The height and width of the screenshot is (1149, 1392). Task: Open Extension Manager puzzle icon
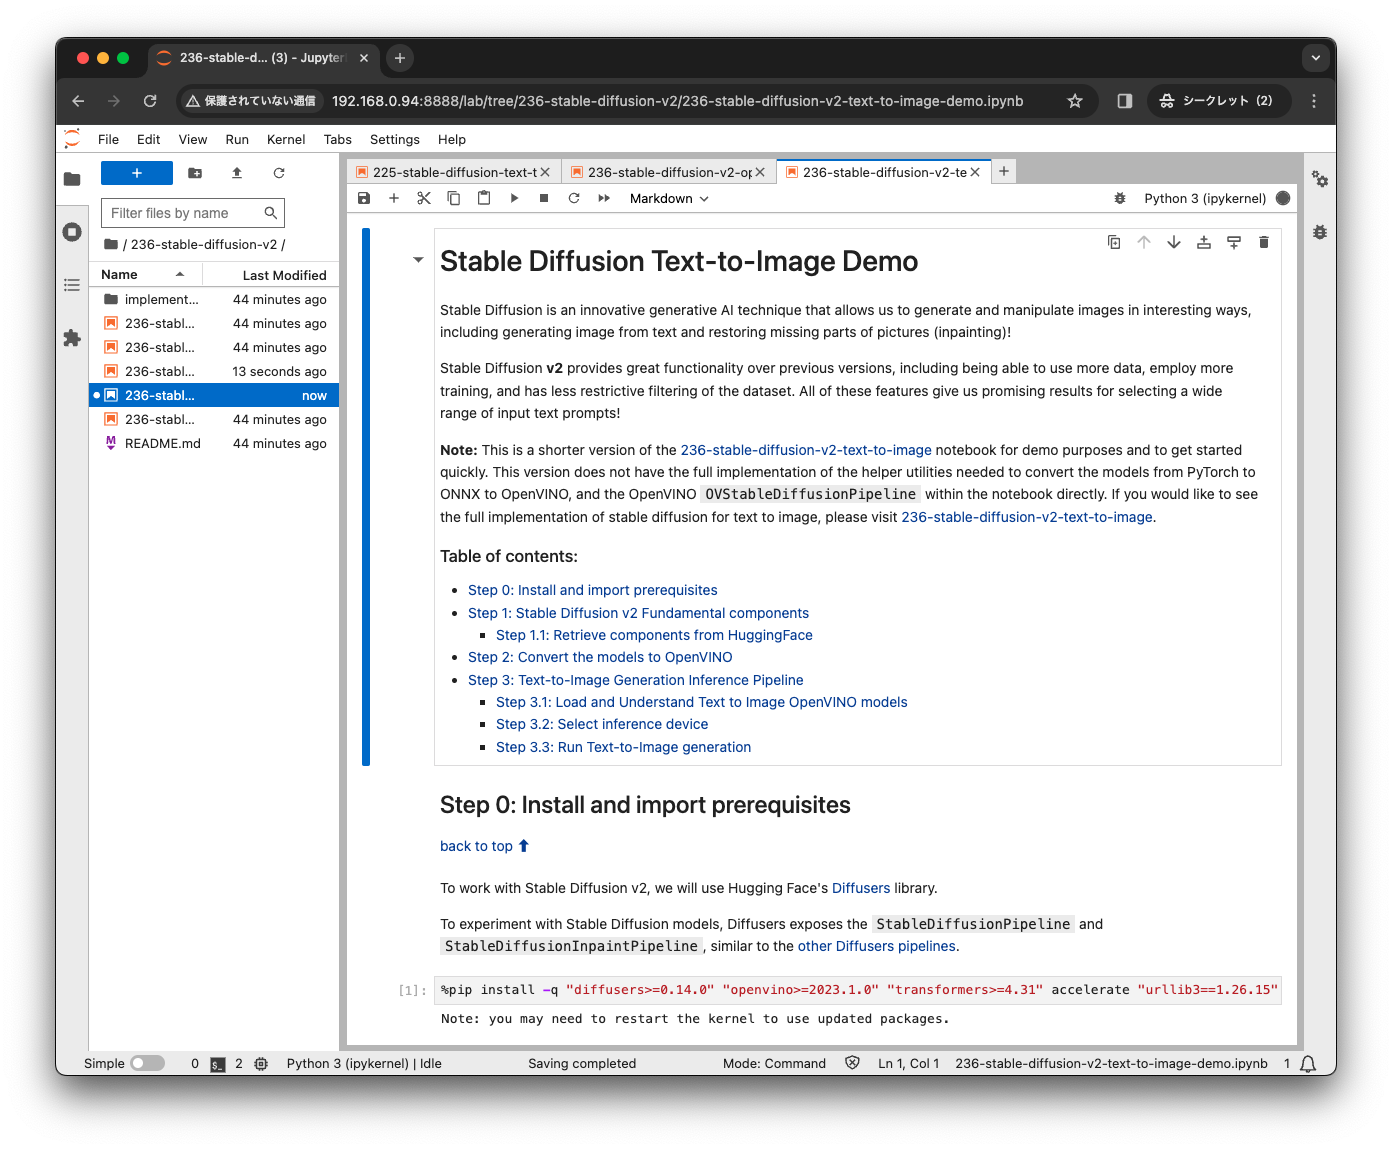[x=72, y=338]
